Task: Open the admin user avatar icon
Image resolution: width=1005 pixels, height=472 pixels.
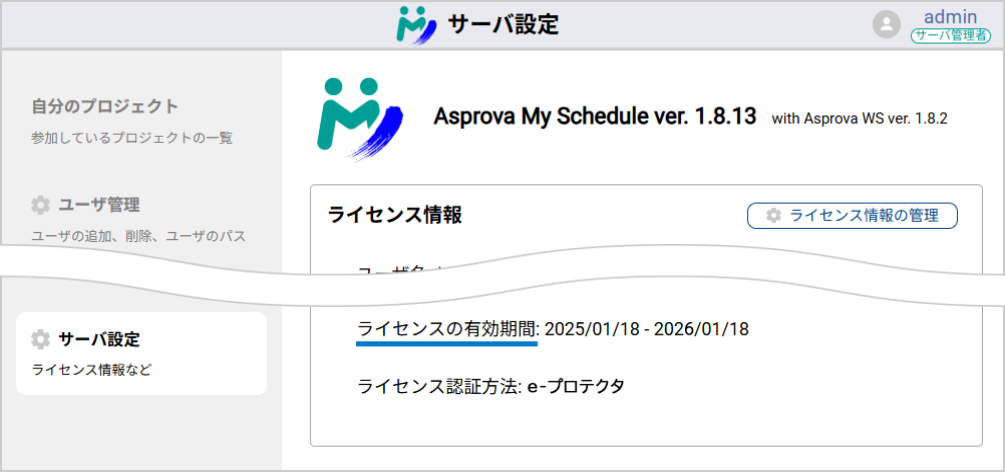Action: pyautogui.click(x=887, y=25)
